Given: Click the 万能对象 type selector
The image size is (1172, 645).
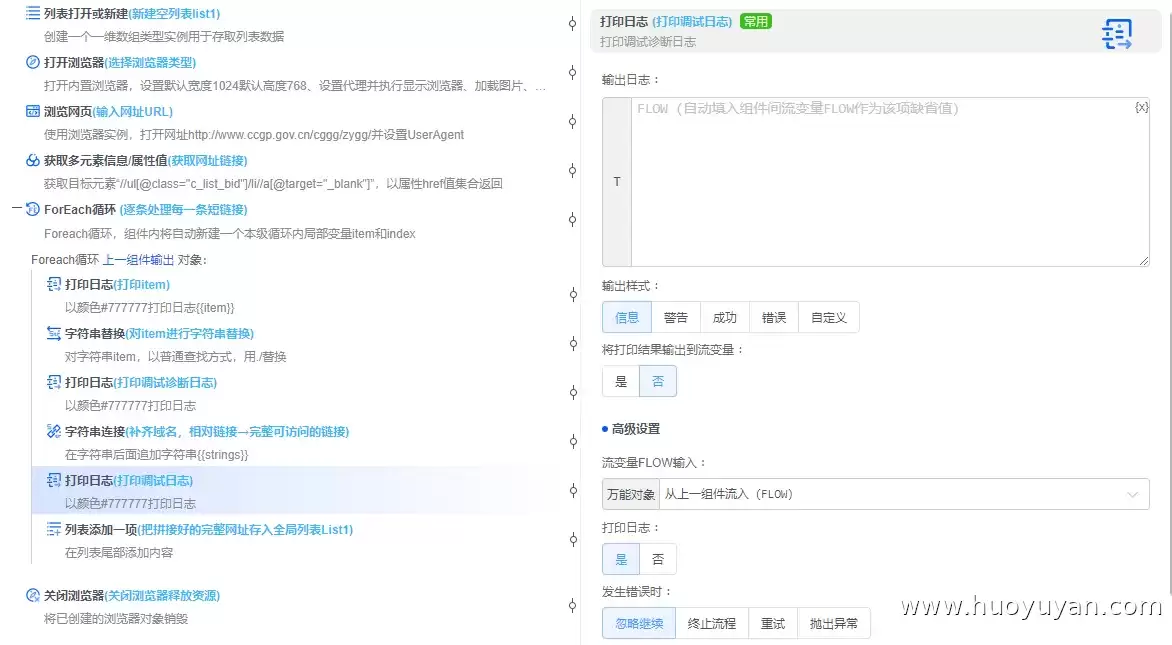Looking at the screenshot, I should click(x=631, y=494).
